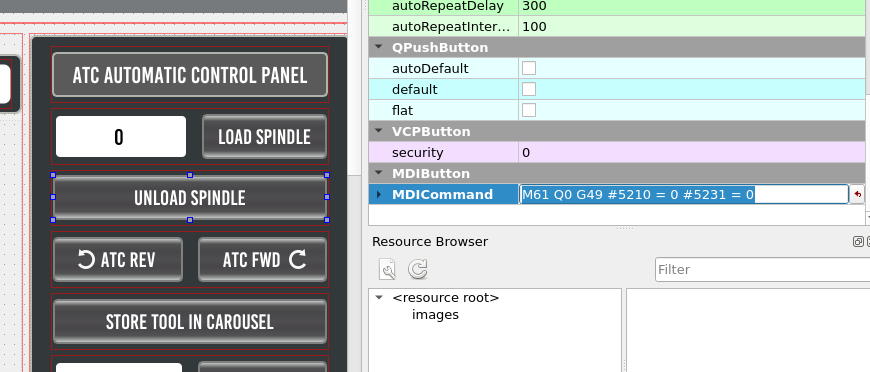Collapse the resource root tree node
The image size is (870, 372).
click(x=379, y=298)
